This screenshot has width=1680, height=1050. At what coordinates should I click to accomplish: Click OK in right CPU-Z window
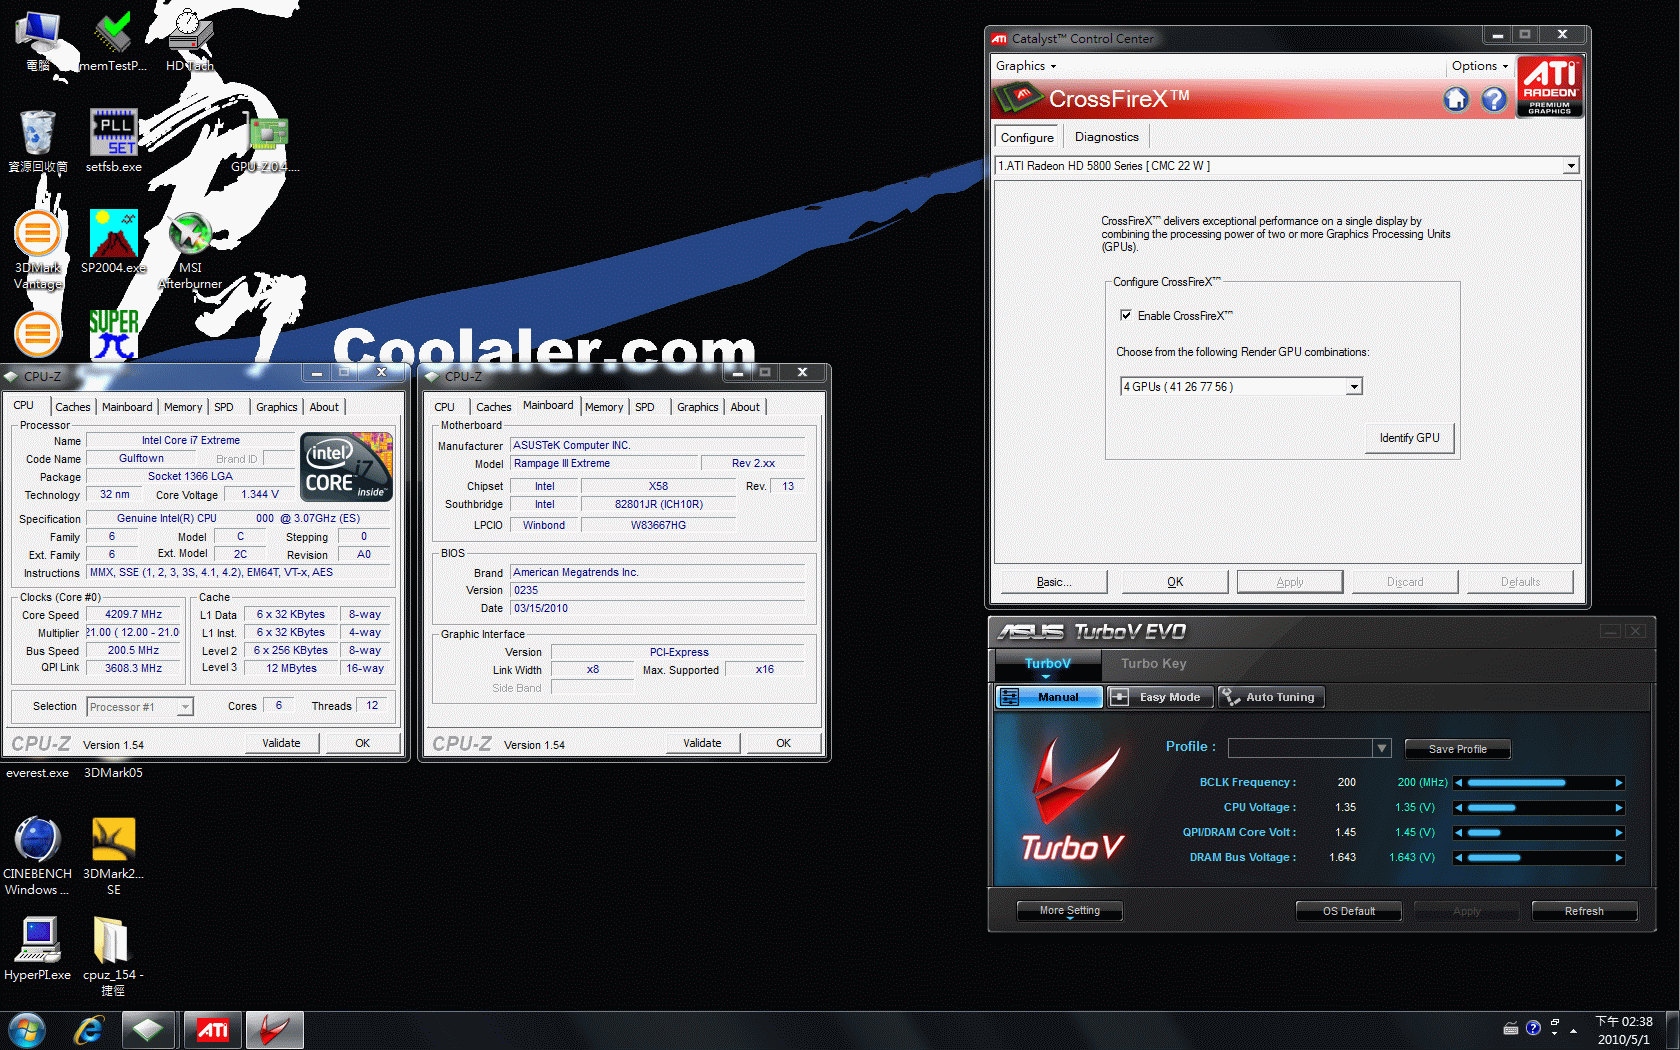click(783, 743)
